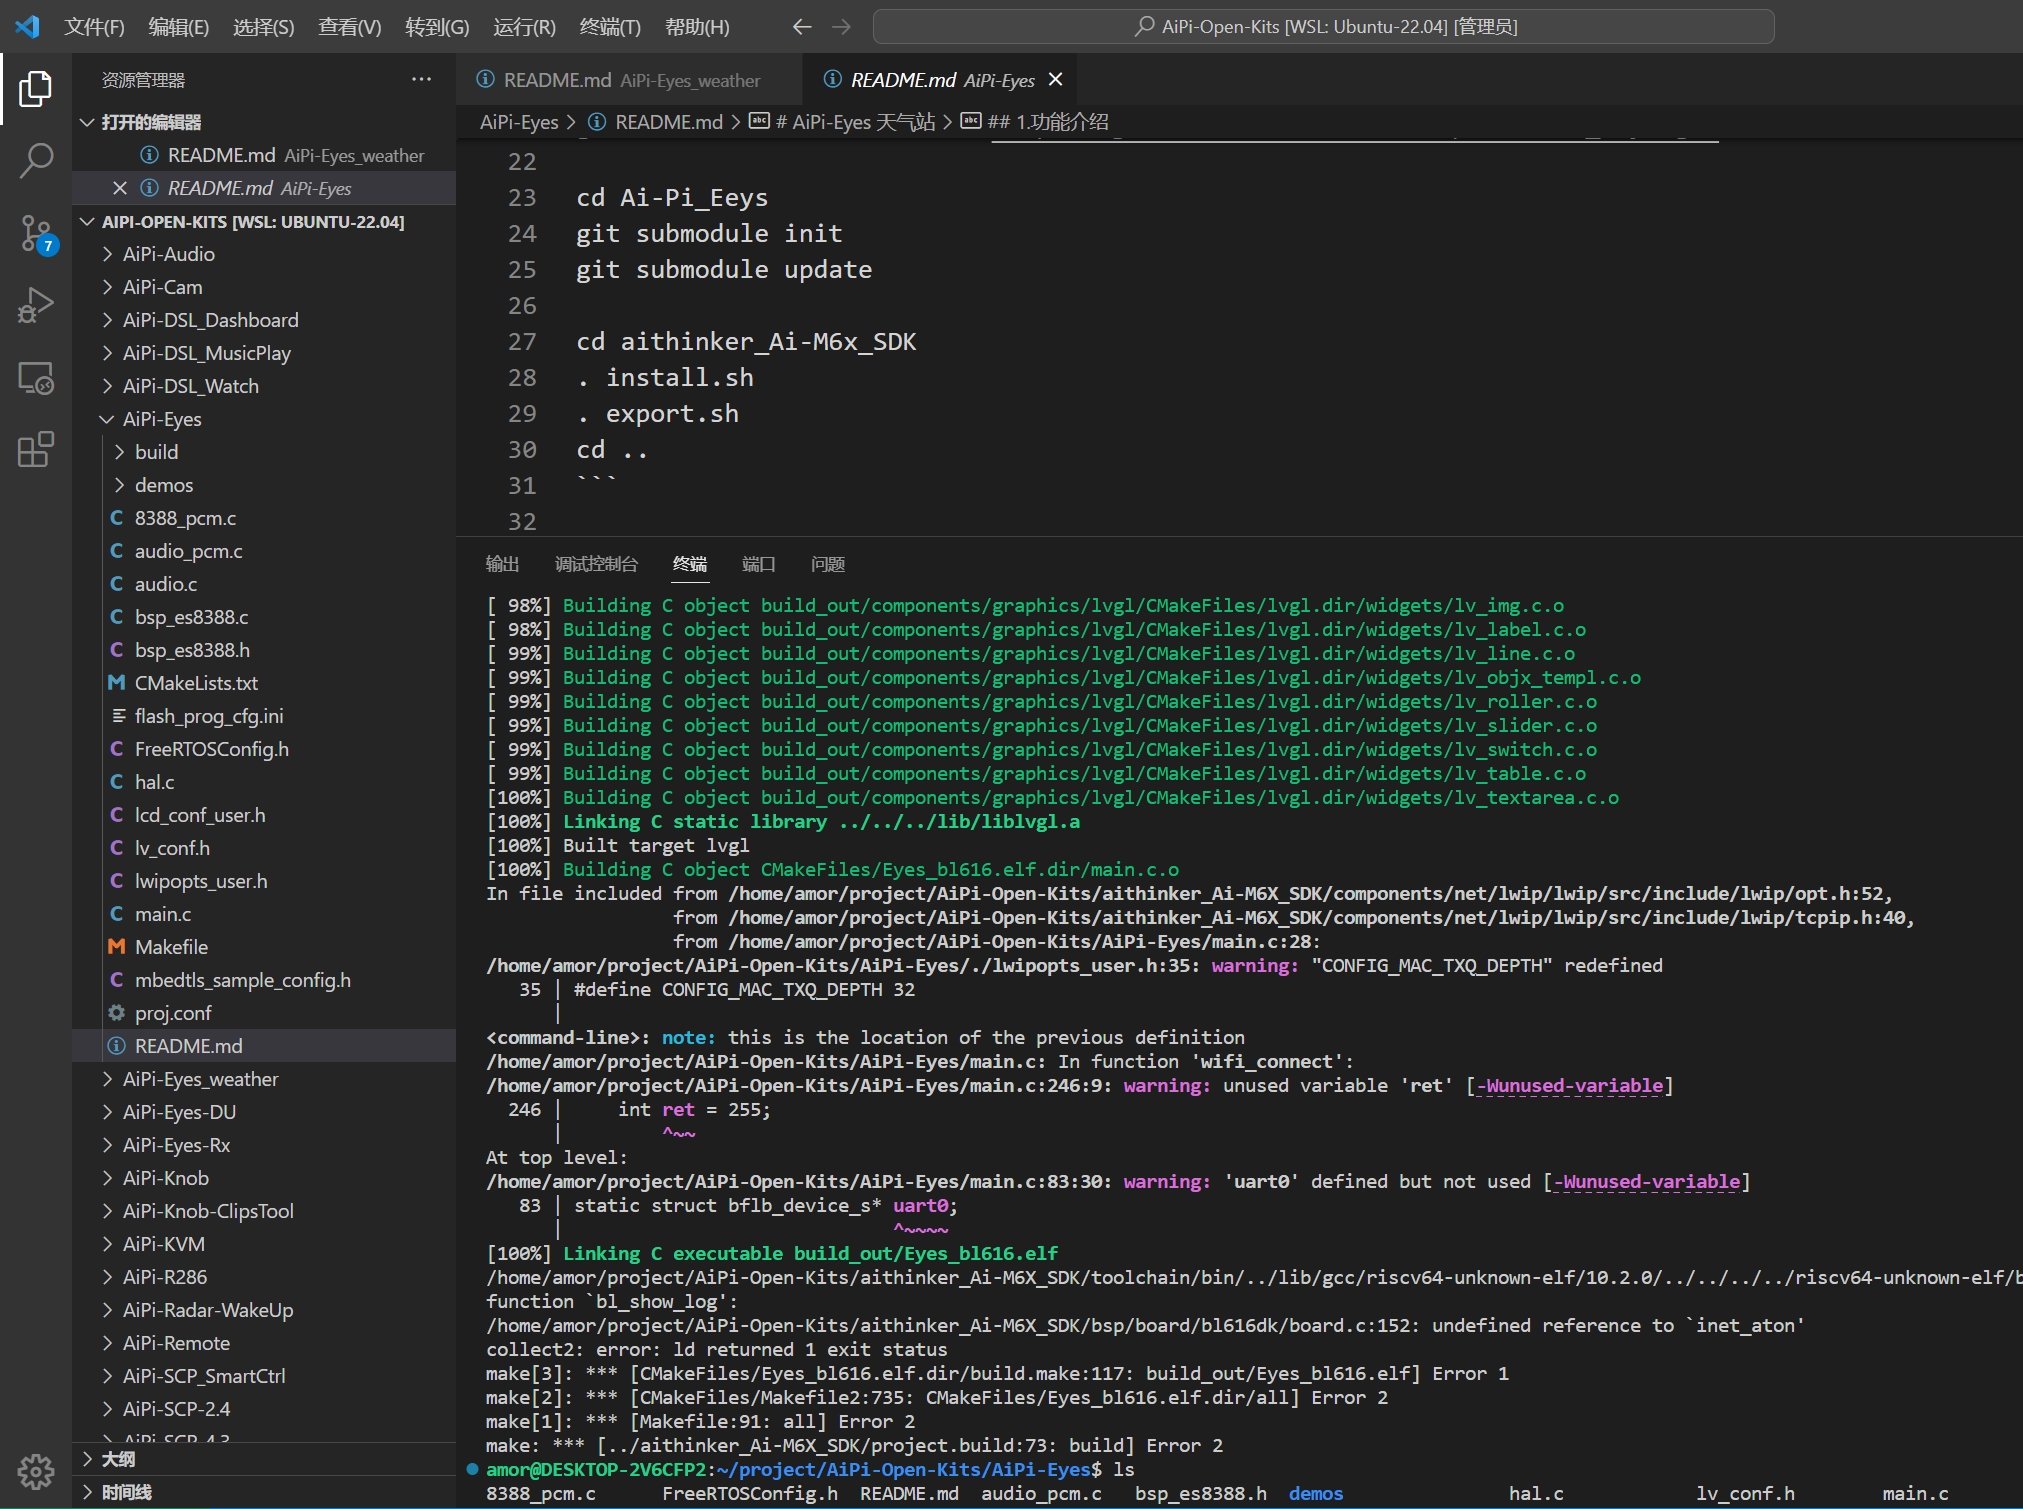The width and height of the screenshot is (2023, 1509).
Task: Open the 帮助(H) menu
Action: tap(697, 27)
